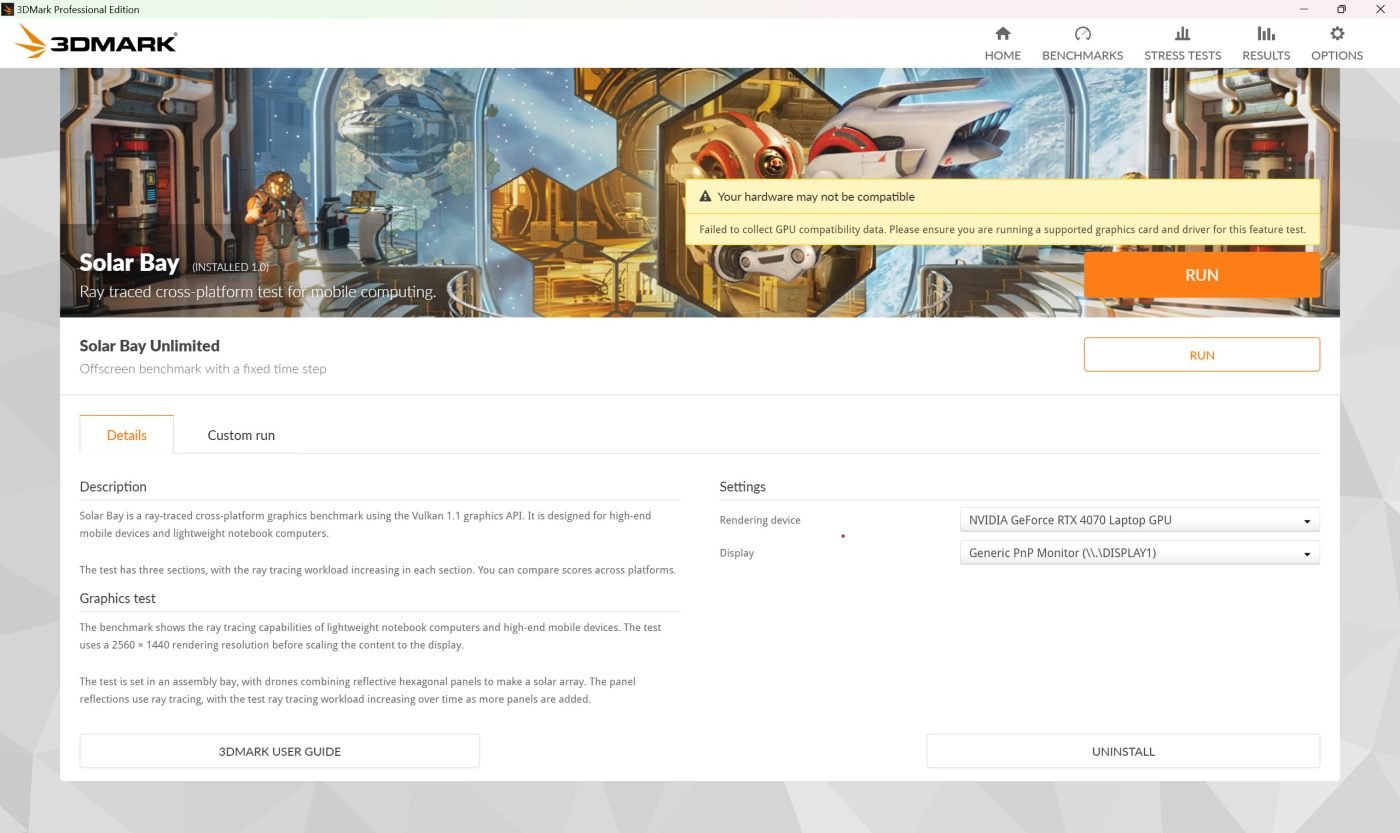Click 'Offscreen benchmark with a fixed time step'
Image resolution: width=1400 pixels, height=833 pixels.
(203, 369)
